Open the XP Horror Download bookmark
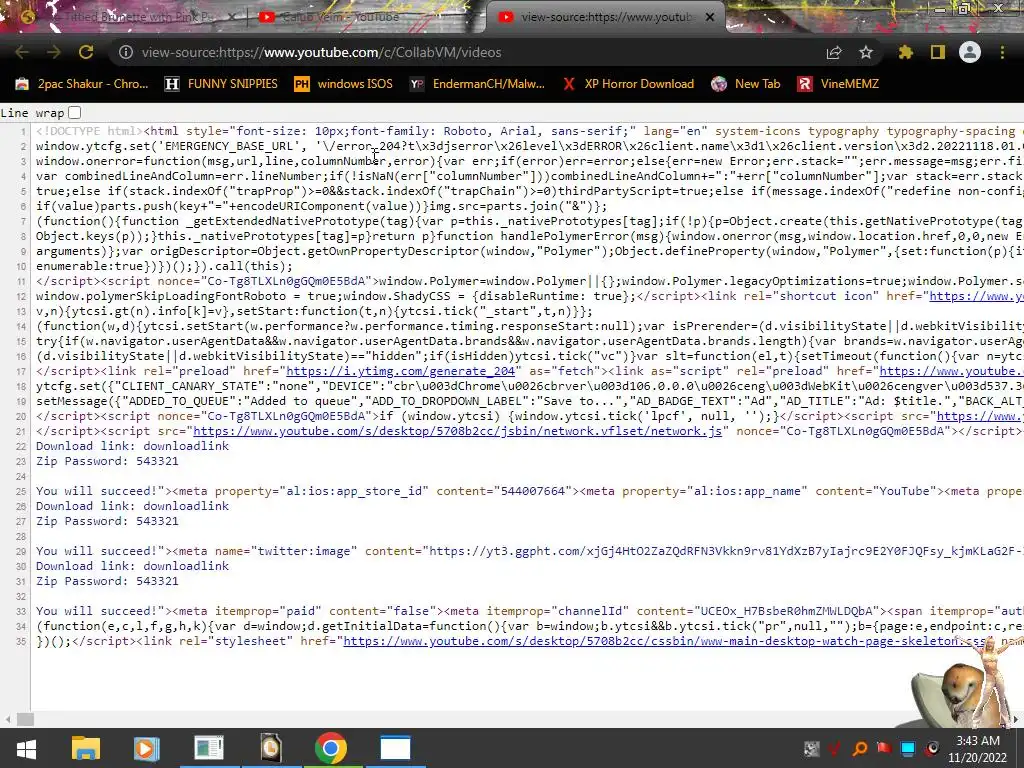The height and width of the screenshot is (768, 1024). pos(628,84)
